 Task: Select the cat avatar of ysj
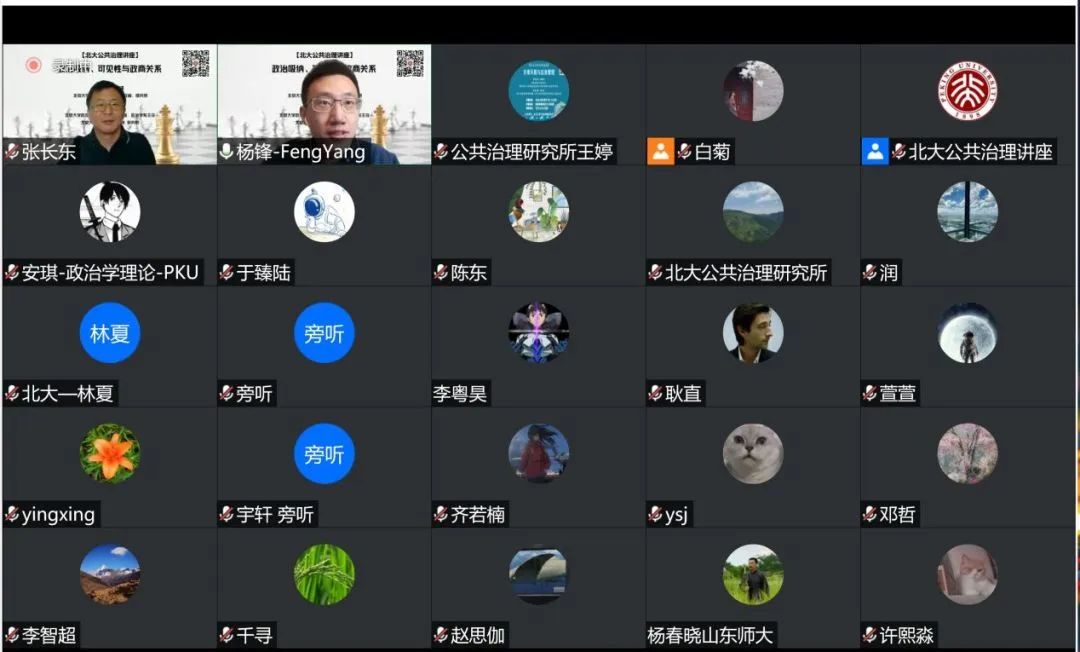(x=753, y=453)
